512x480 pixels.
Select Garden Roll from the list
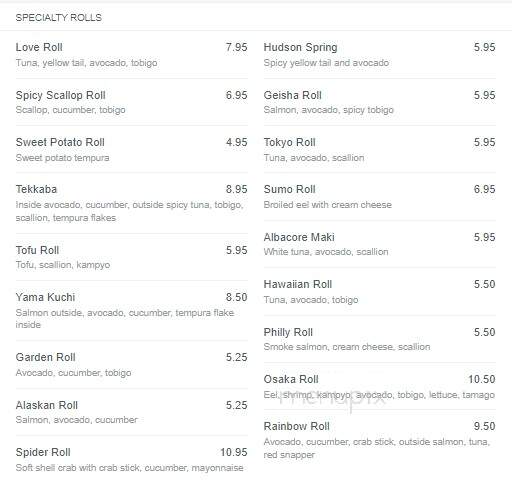[45, 357]
